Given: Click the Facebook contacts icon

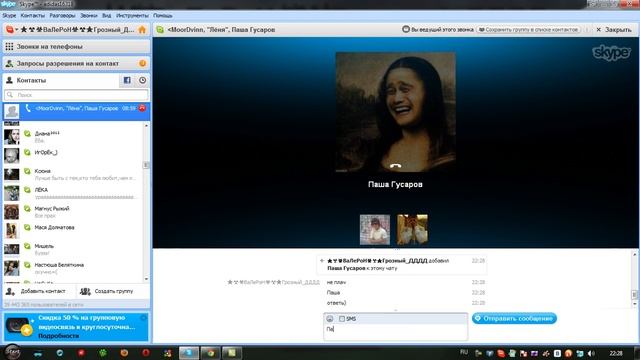Looking at the screenshot, I should coord(127,80).
